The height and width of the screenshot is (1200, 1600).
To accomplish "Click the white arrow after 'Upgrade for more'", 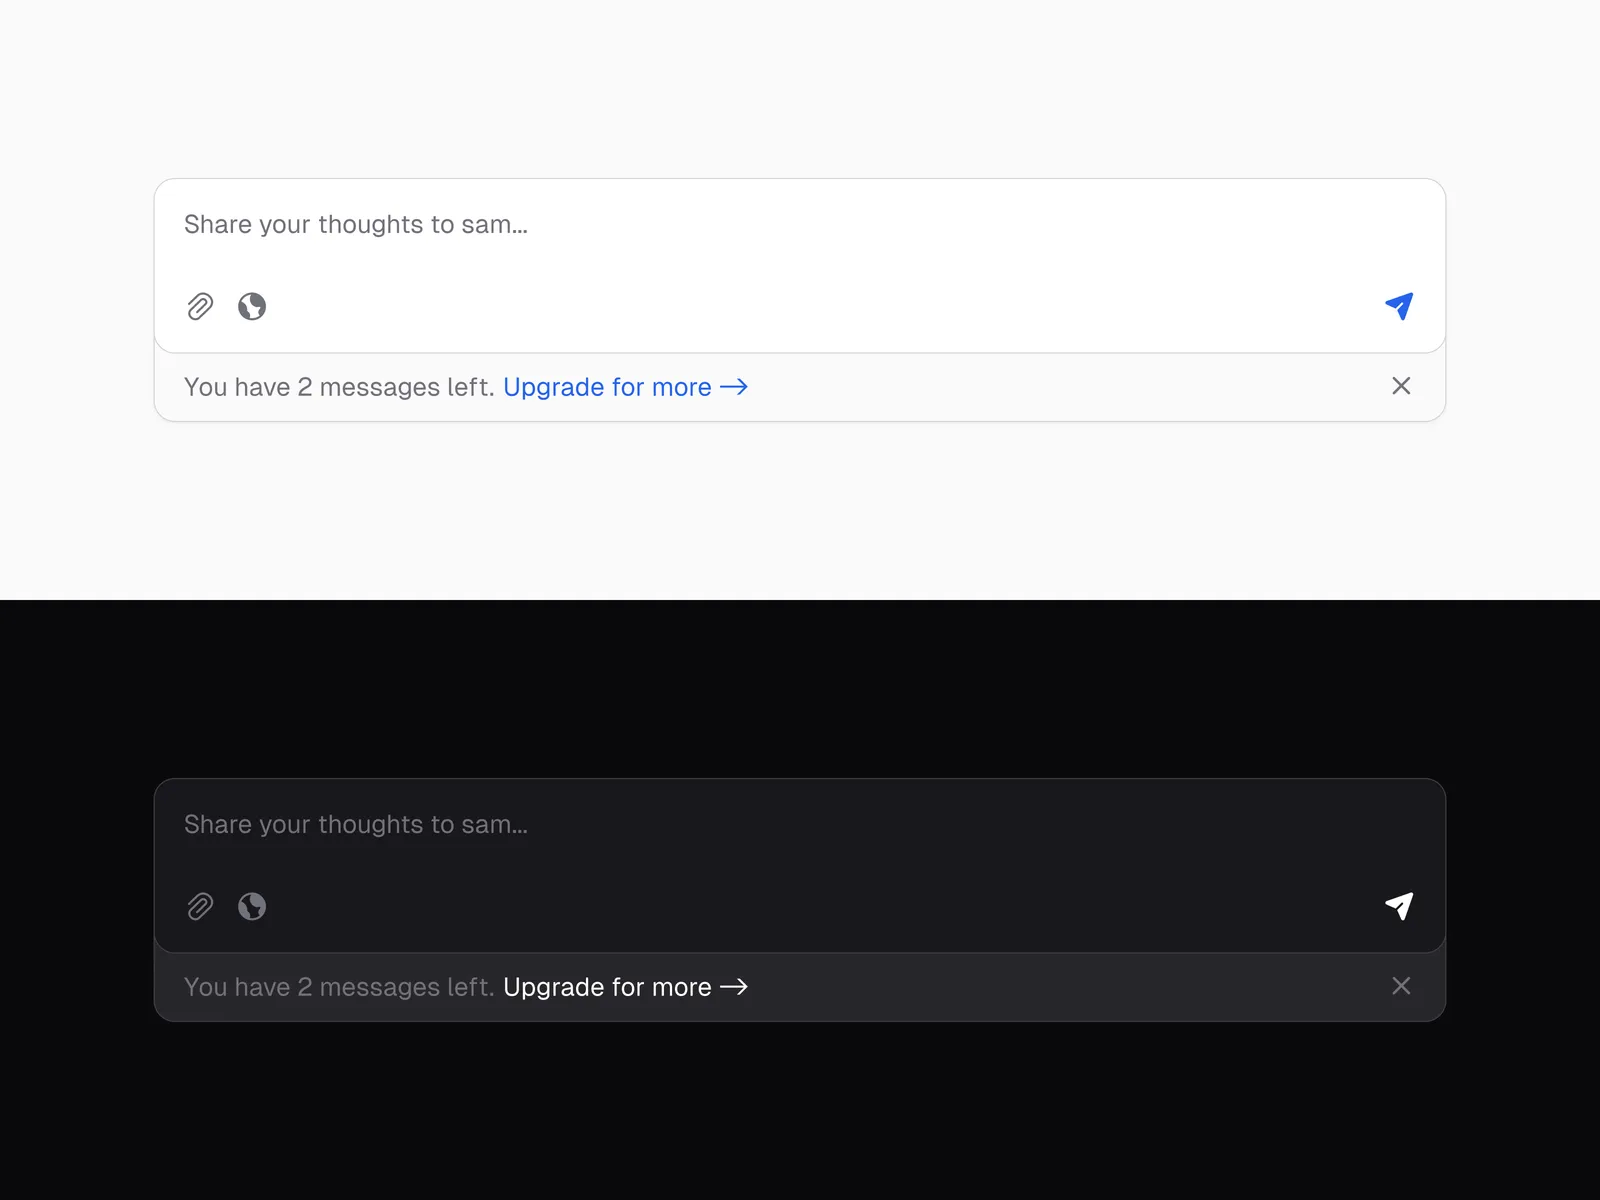I will point(734,987).
